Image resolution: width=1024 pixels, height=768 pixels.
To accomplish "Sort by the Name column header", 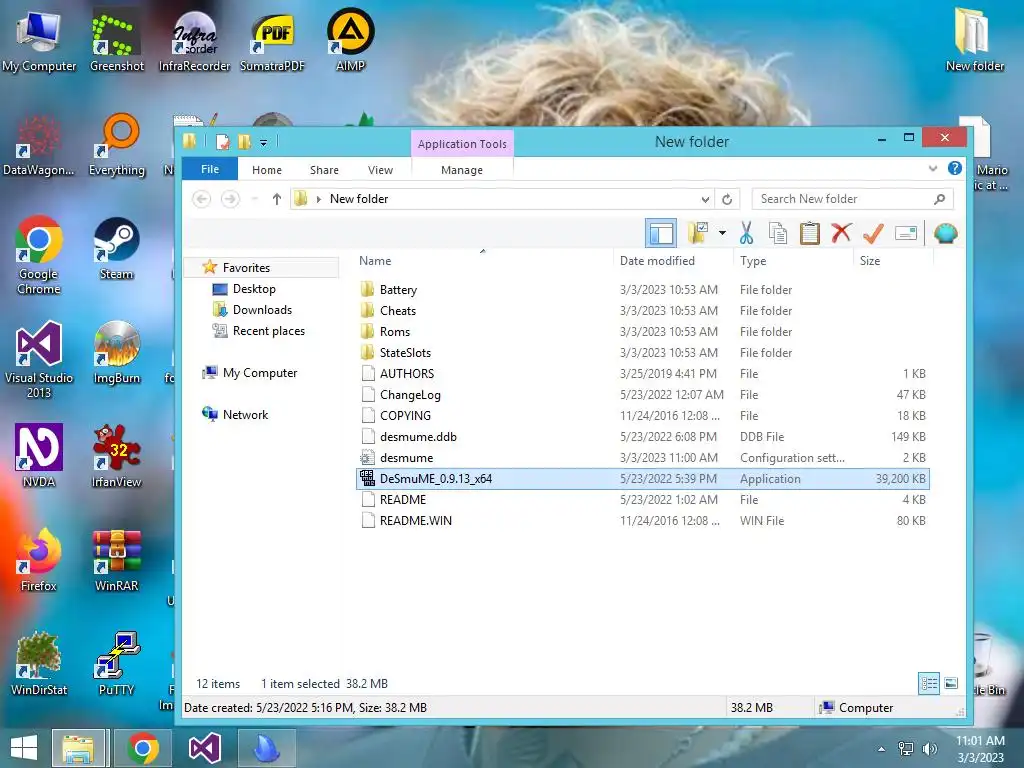I will 375,261.
